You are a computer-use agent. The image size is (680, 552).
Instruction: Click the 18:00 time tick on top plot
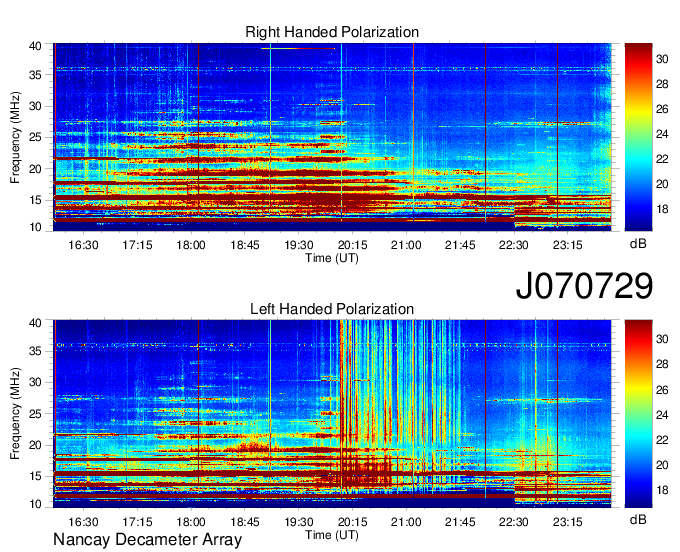(x=191, y=245)
